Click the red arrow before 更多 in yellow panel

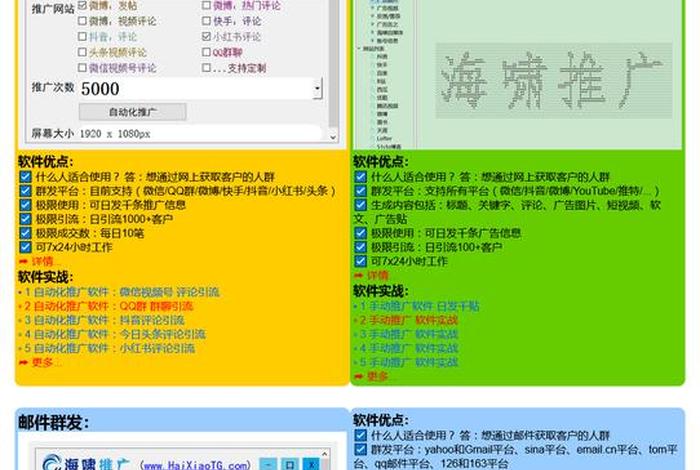coord(23,362)
